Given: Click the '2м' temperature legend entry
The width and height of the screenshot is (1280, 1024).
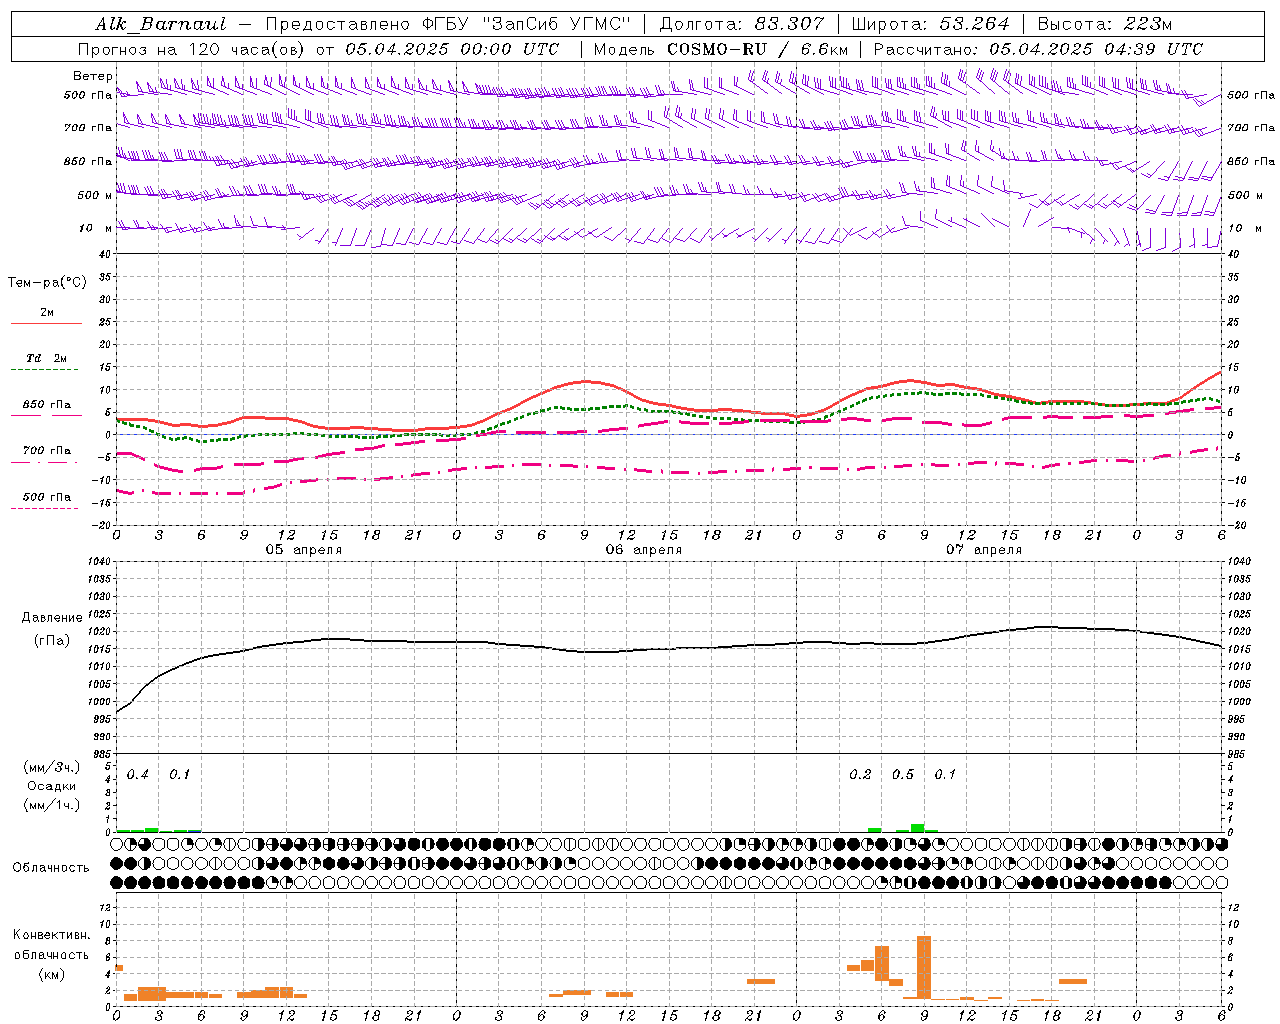Looking at the screenshot, I should (x=46, y=313).
